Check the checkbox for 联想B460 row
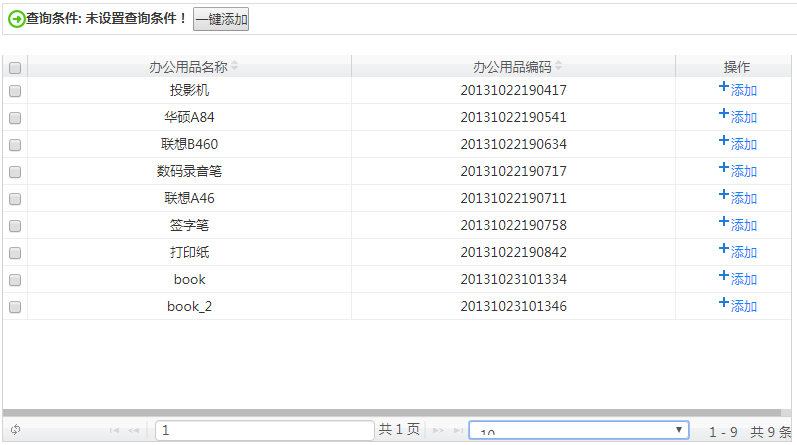Viewport: 797px width, 445px height. pyautogui.click(x=15, y=145)
